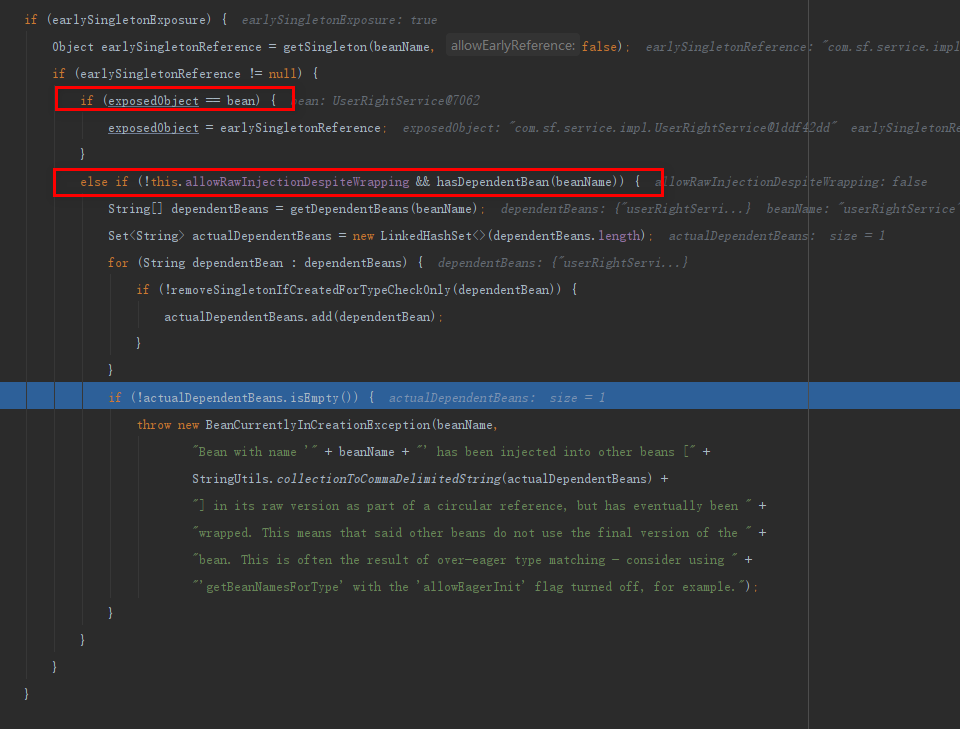
Task: Click the 'earlySingletonExposure: true' inline debug value
Action: (339, 20)
